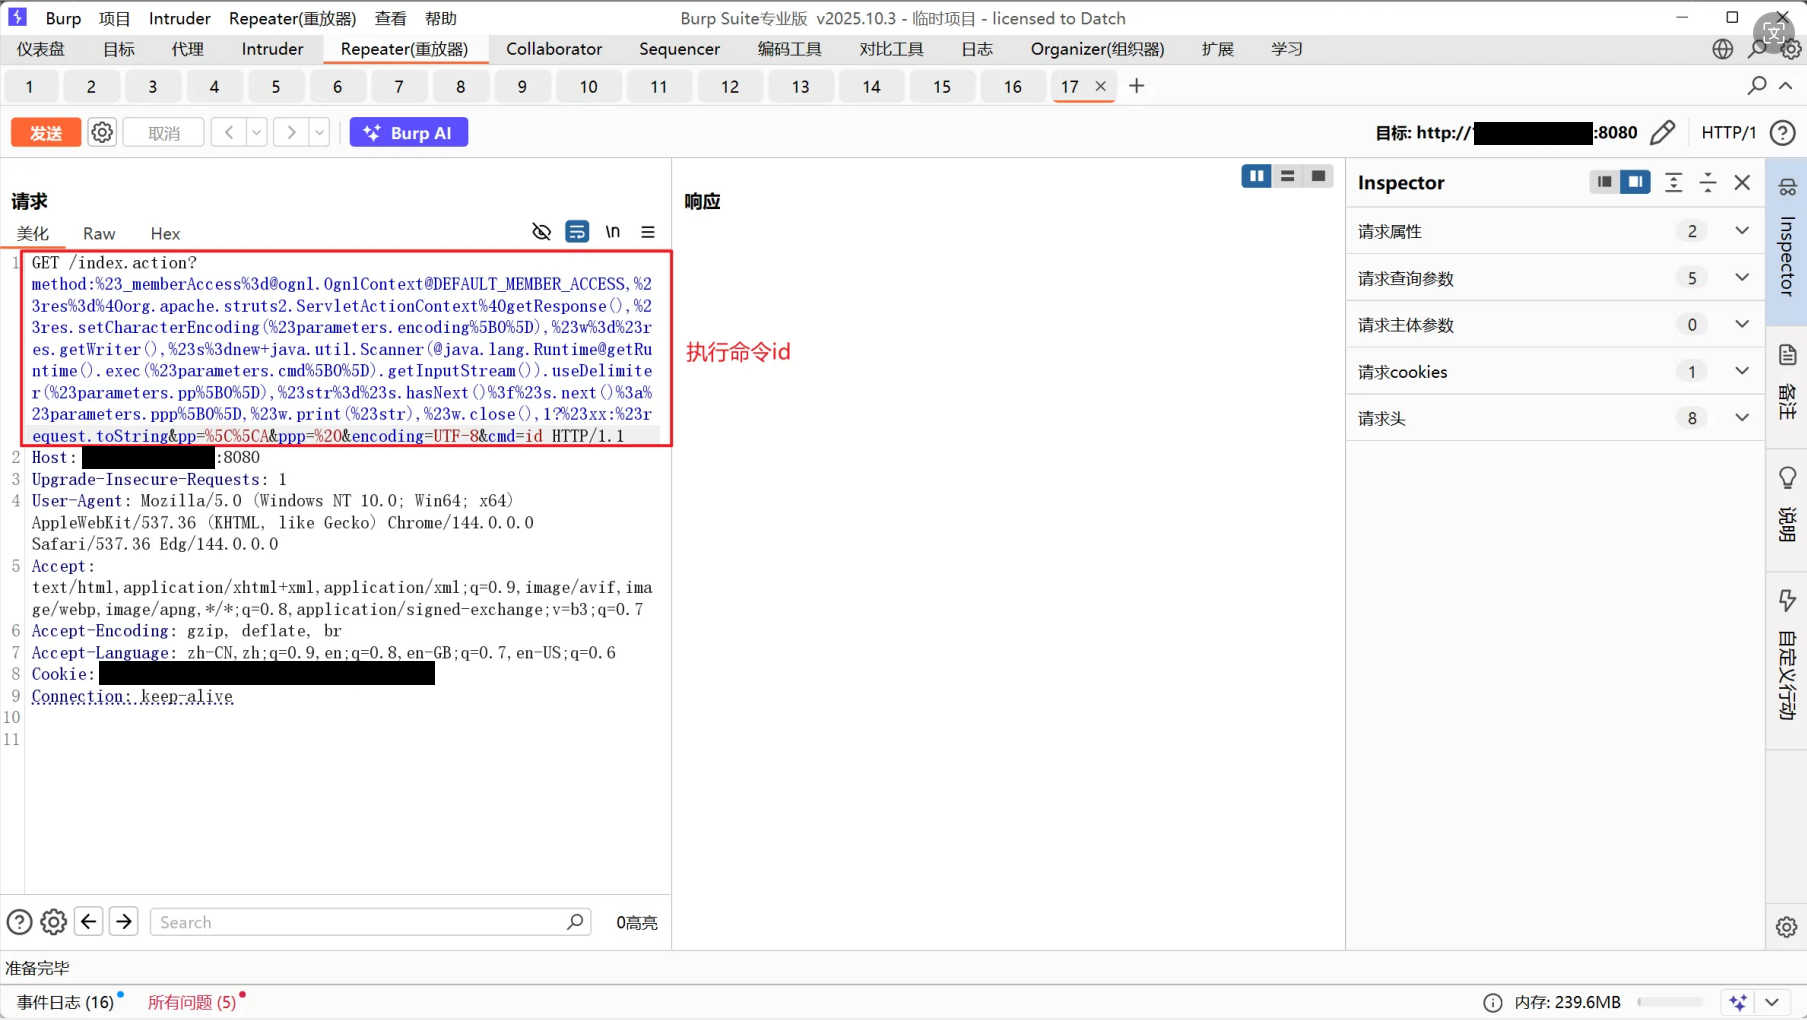
Task: Click the Send (发送) request button
Action: (x=46, y=133)
